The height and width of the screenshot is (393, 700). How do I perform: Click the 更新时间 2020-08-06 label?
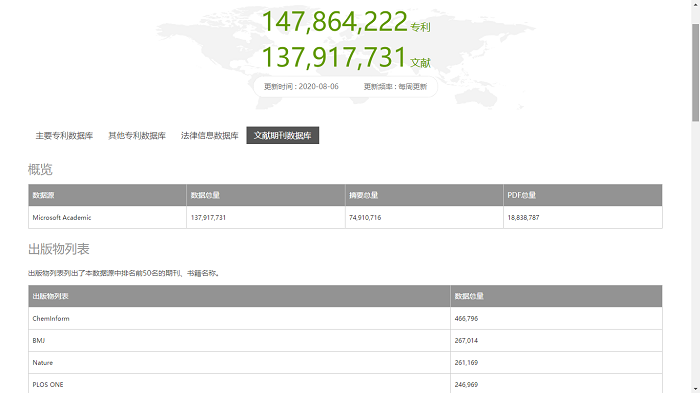click(x=301, y=86)
